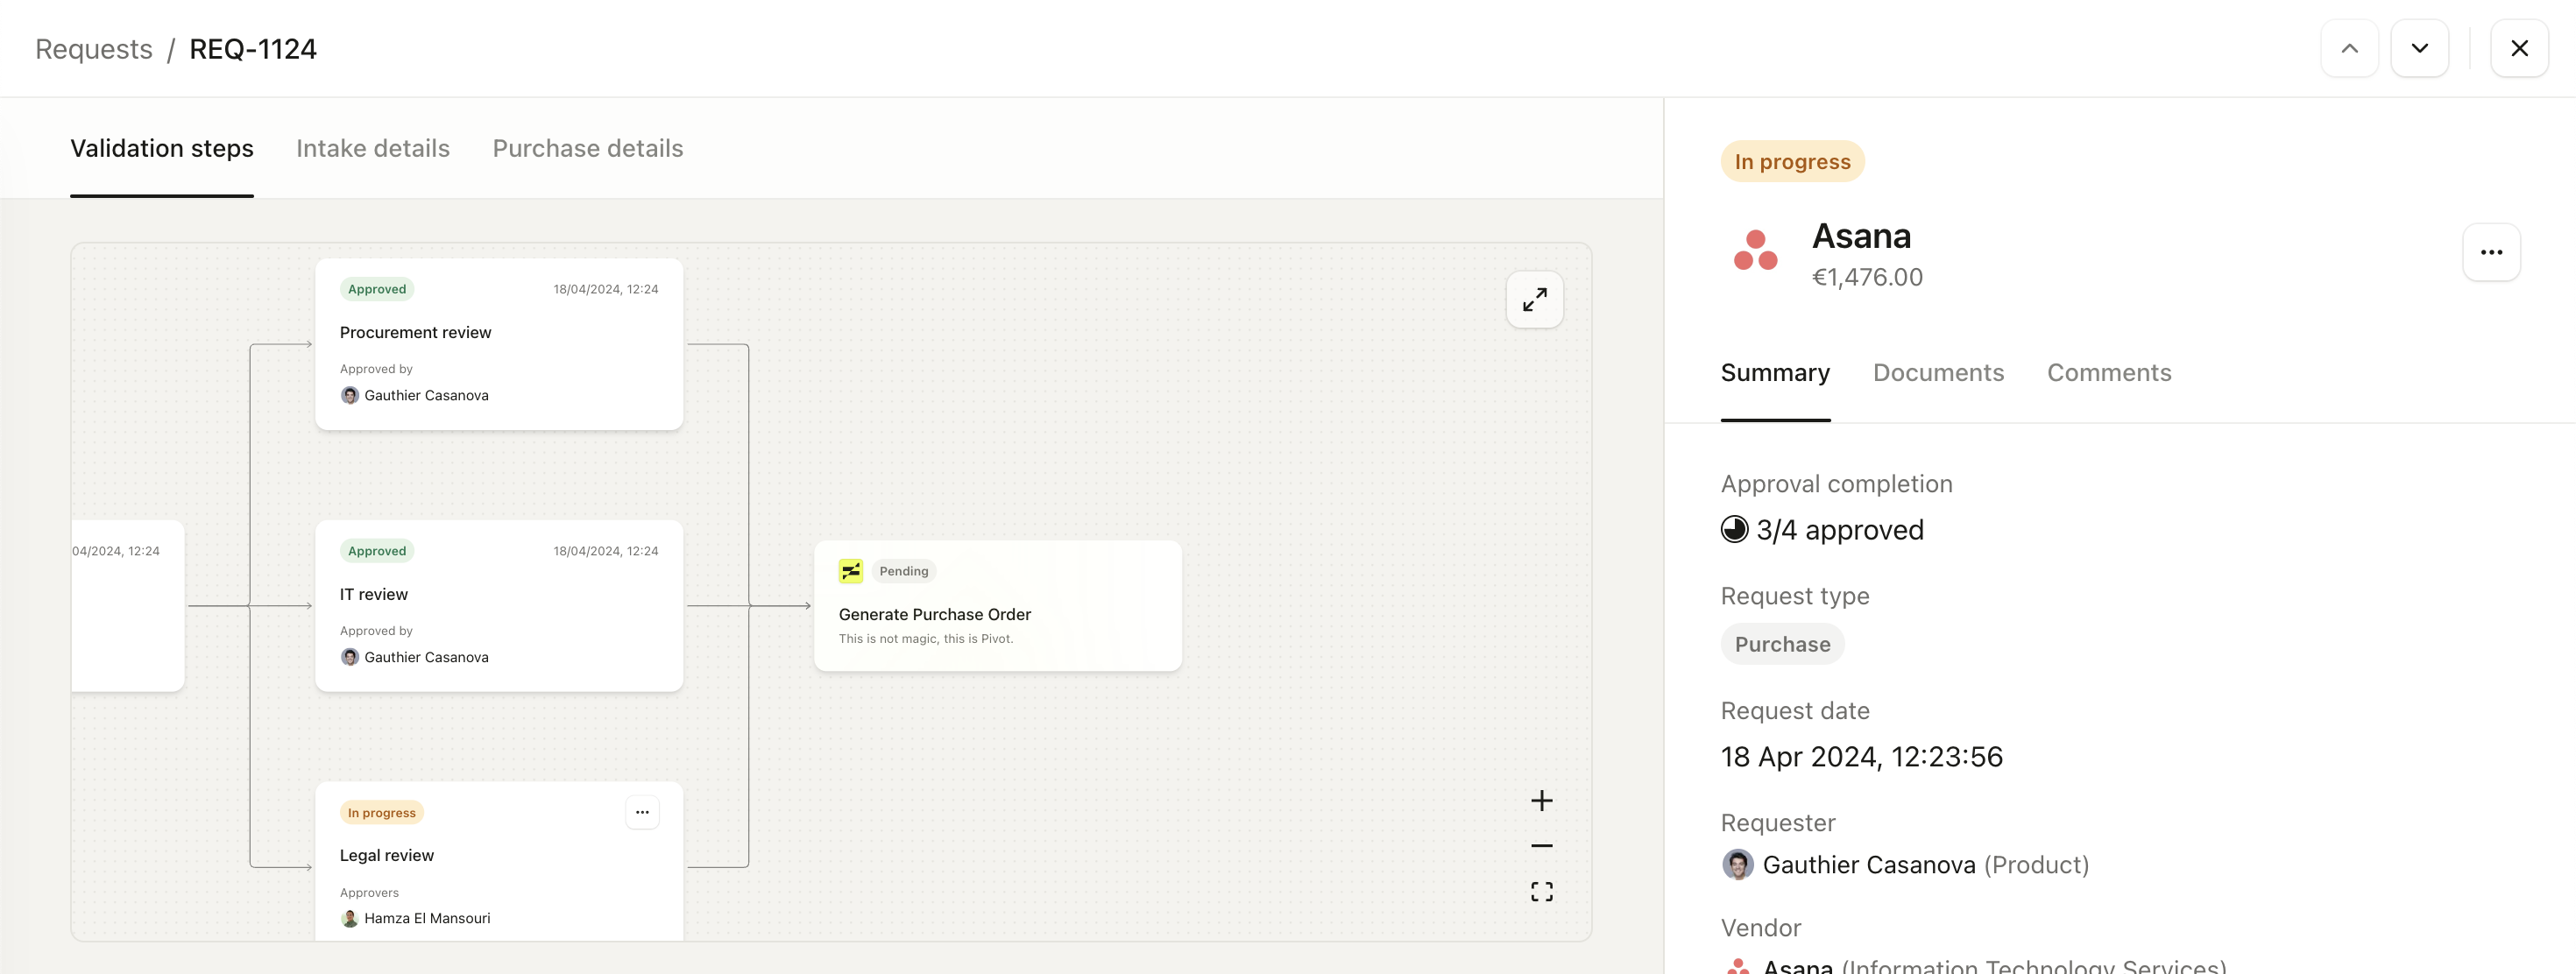This screenshot has height=974, width=2576.
Task: Expand the workflow canvas to fullscreen
Action: (1534, 299)
